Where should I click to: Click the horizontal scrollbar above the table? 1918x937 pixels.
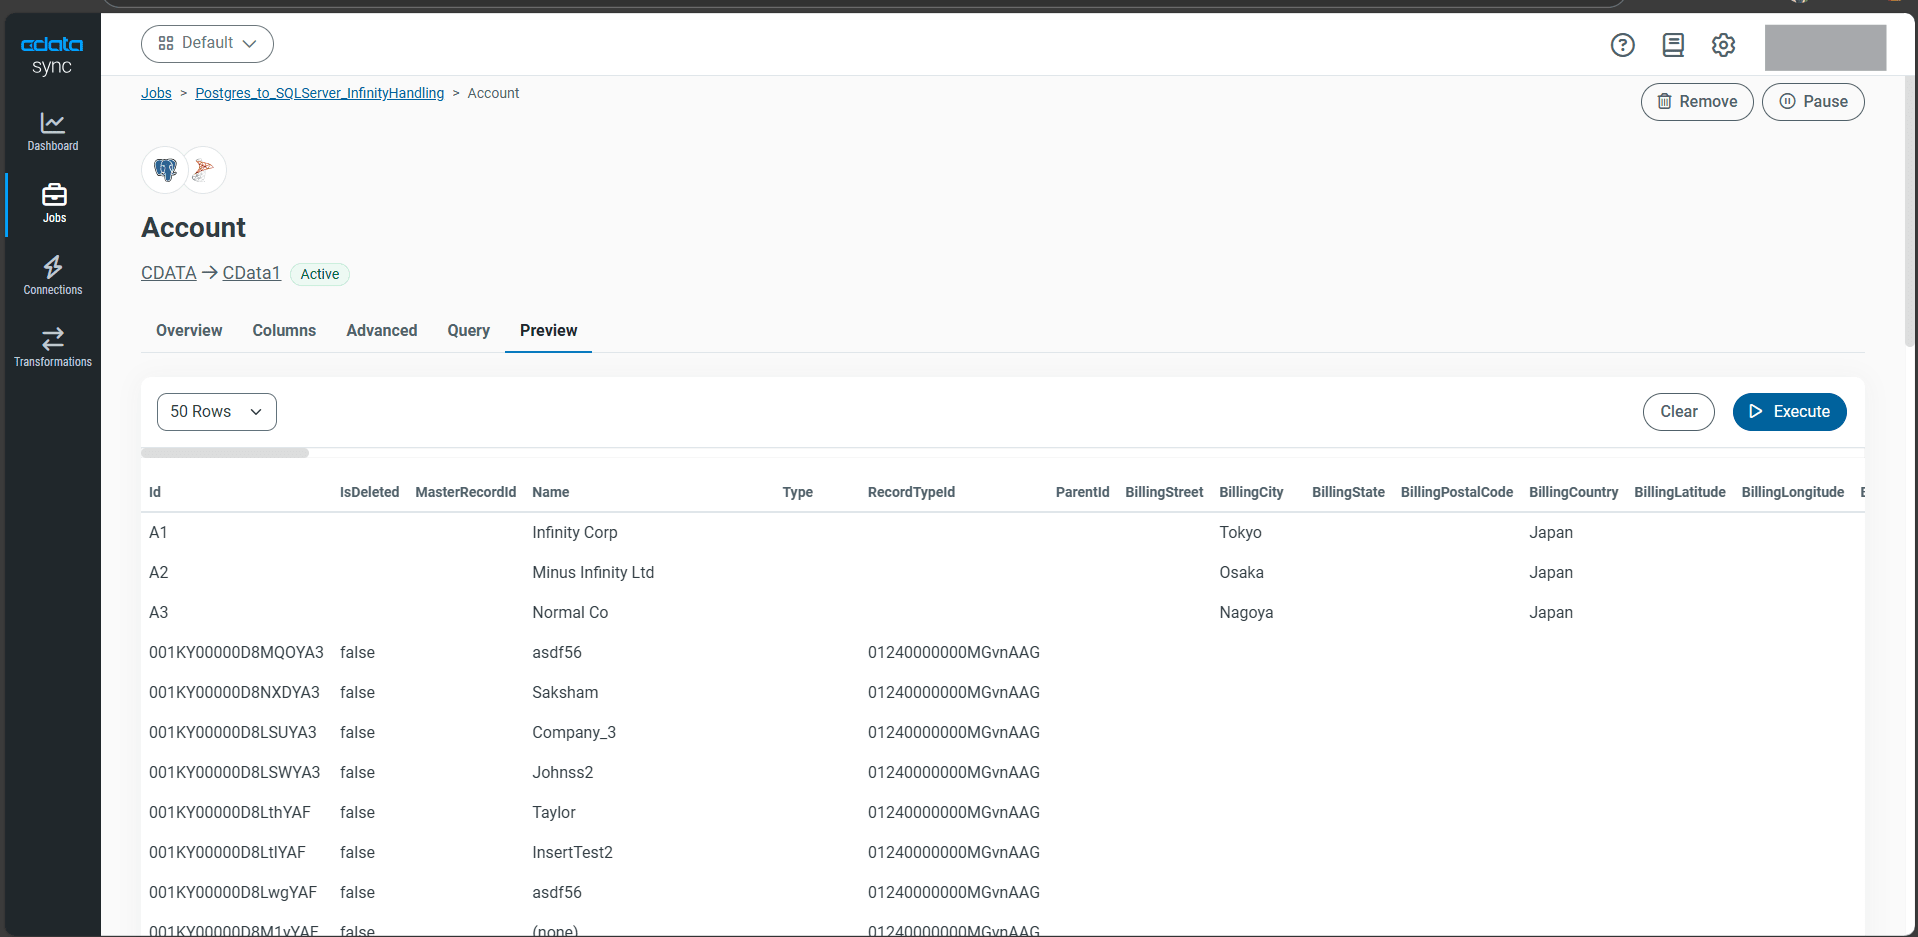(x=225, y=453)
